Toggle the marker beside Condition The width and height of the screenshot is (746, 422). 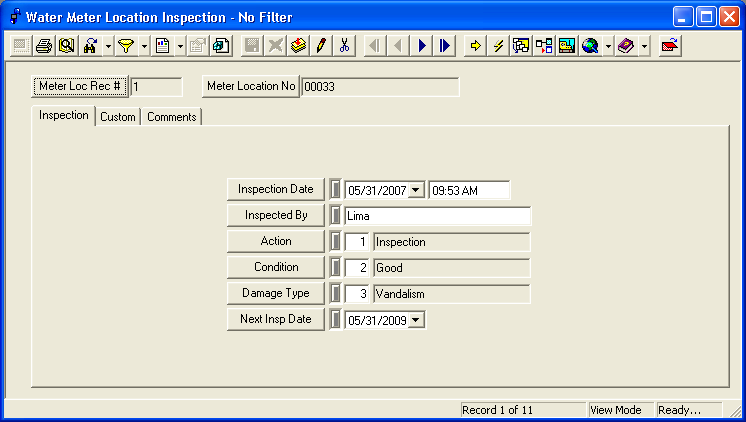[335, 267]
